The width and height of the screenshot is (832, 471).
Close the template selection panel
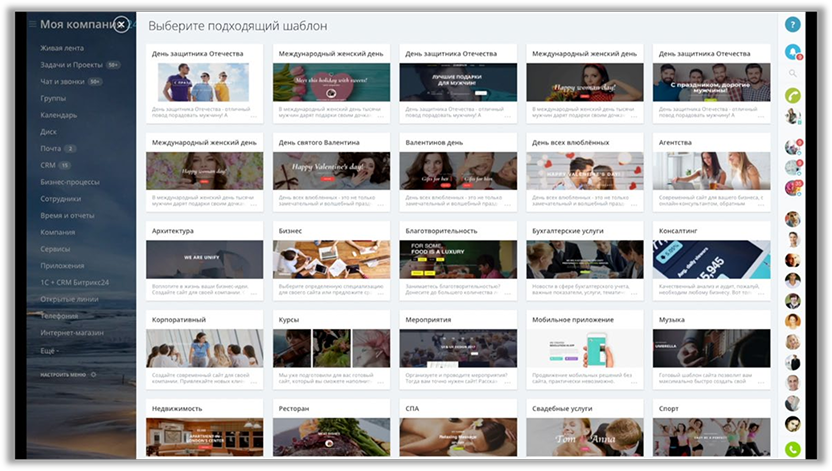[122, 24]
